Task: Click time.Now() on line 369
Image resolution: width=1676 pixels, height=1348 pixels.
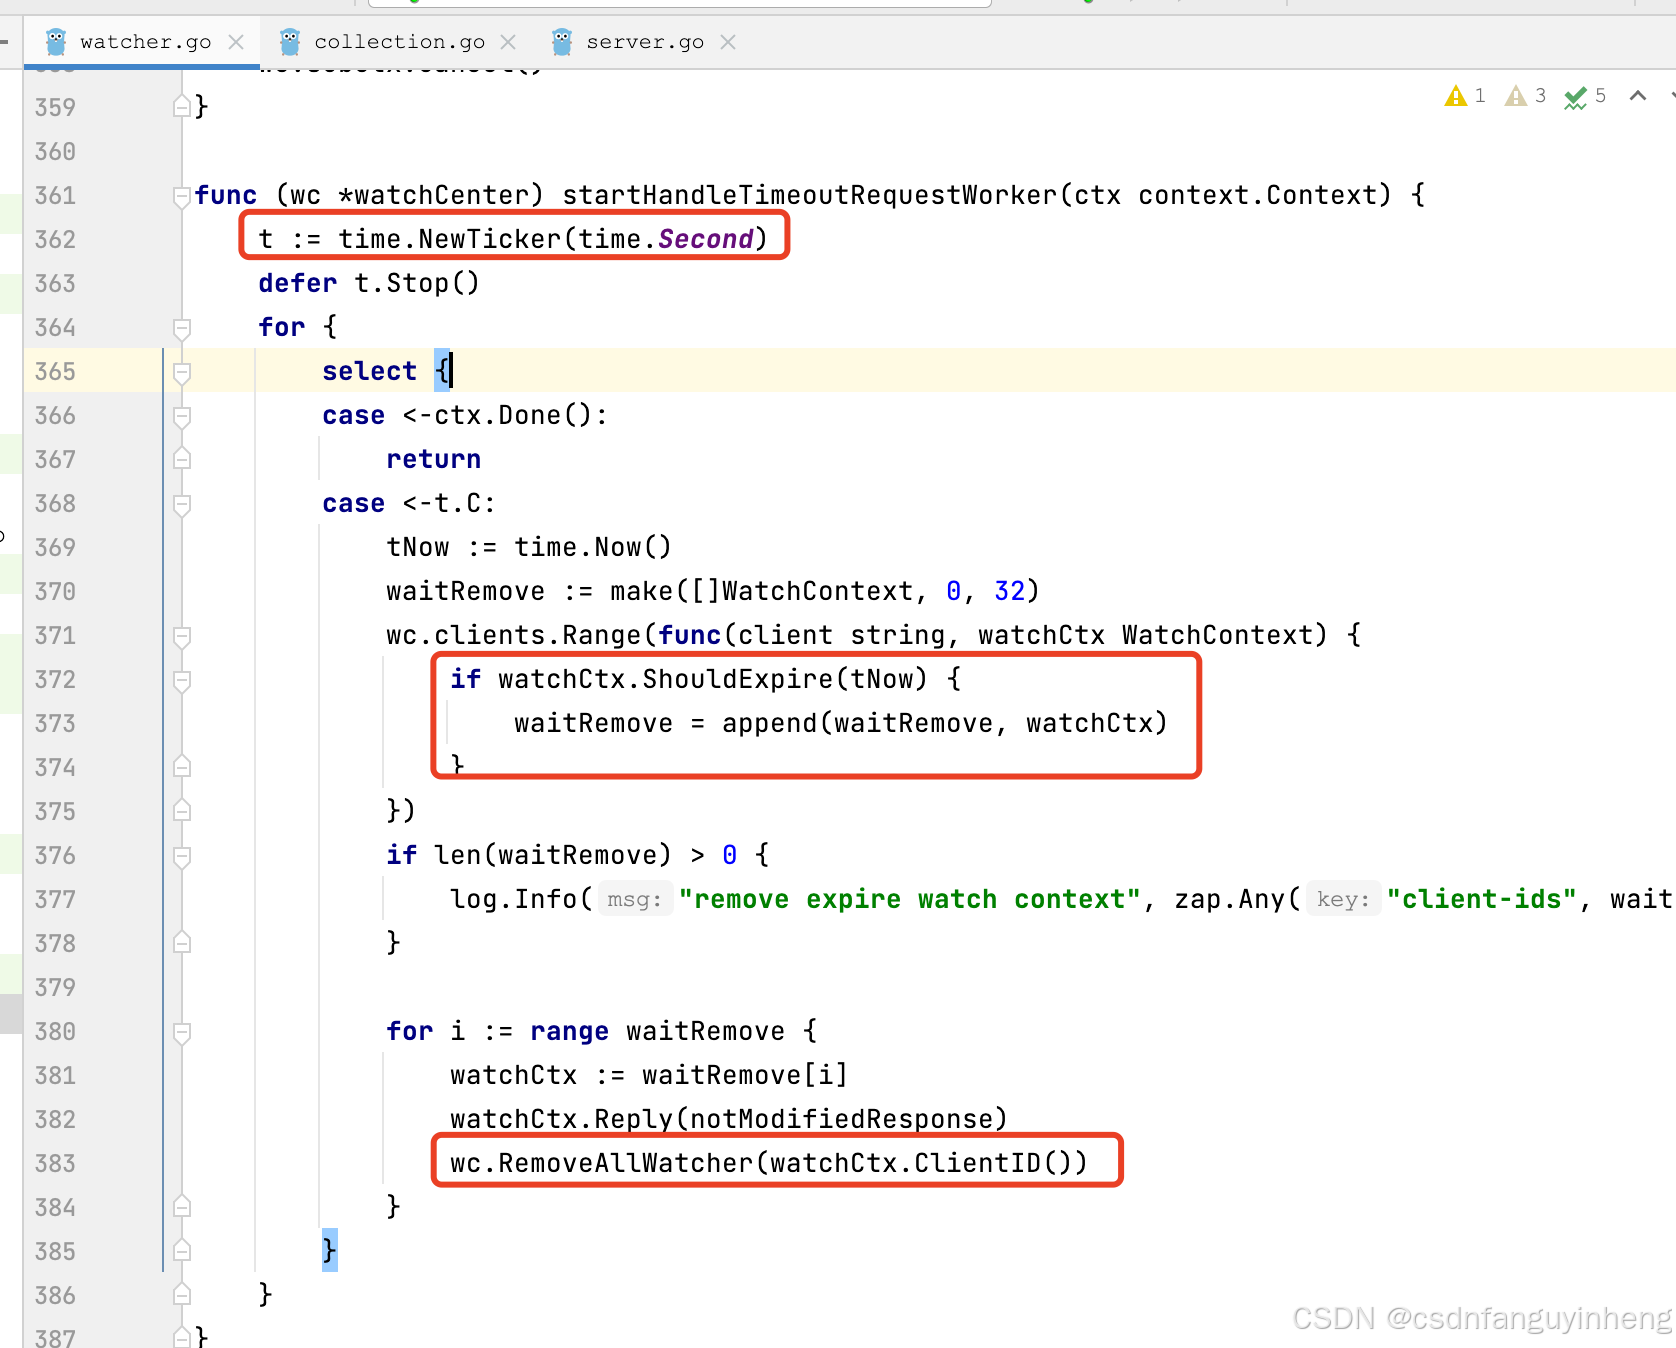Action: [593, 547]
